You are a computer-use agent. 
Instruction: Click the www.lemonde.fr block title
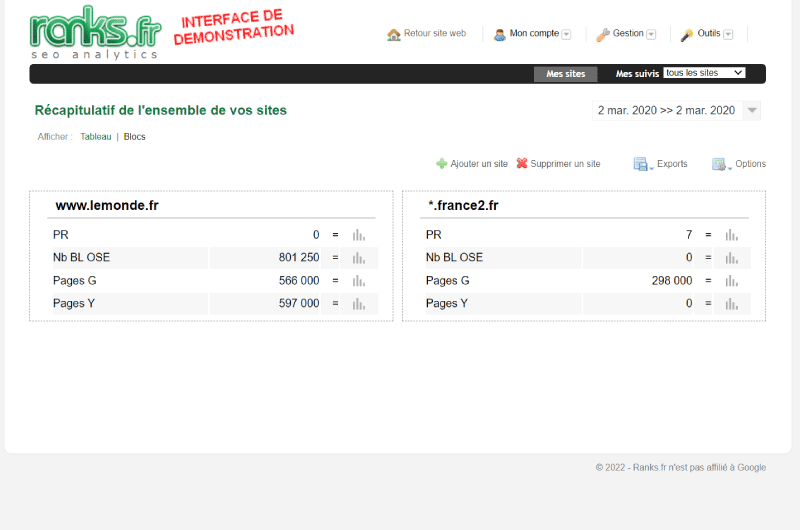coord(107,205)
